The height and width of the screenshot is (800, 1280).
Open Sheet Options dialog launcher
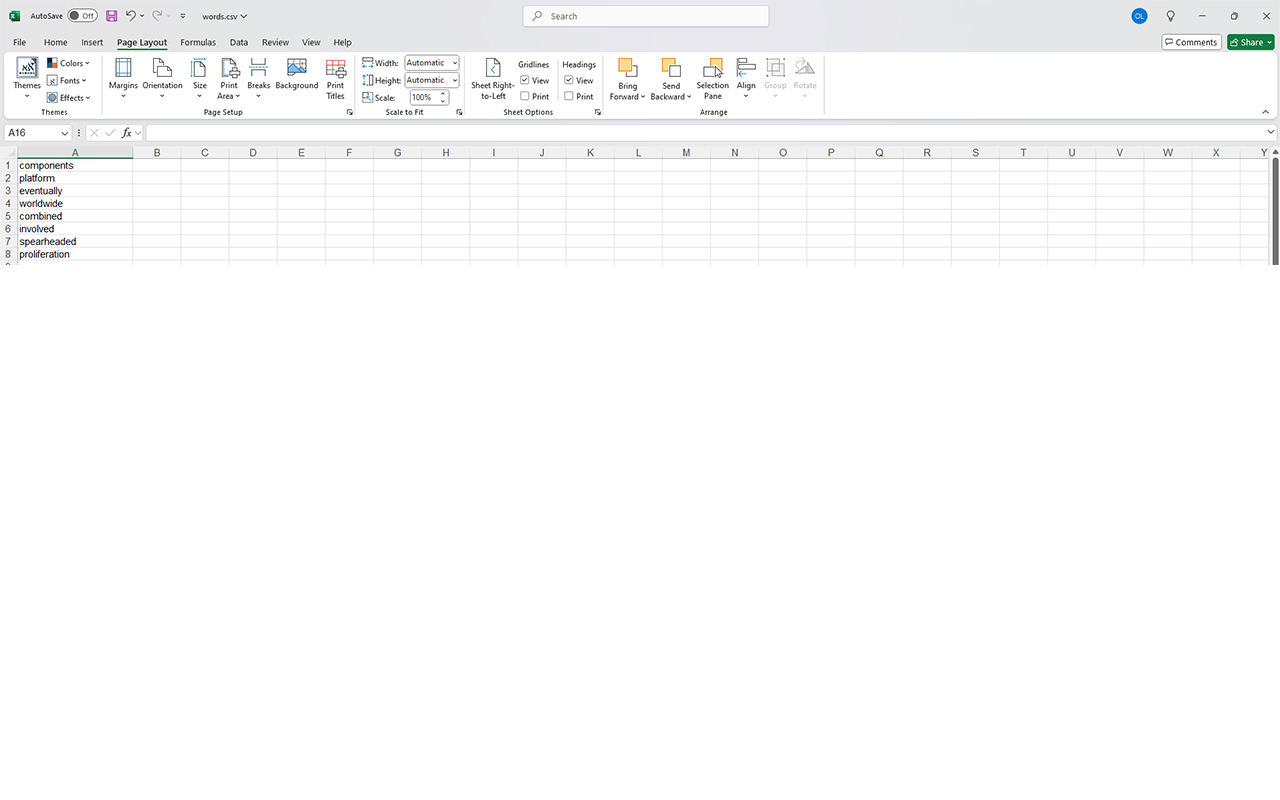[598, 112]
